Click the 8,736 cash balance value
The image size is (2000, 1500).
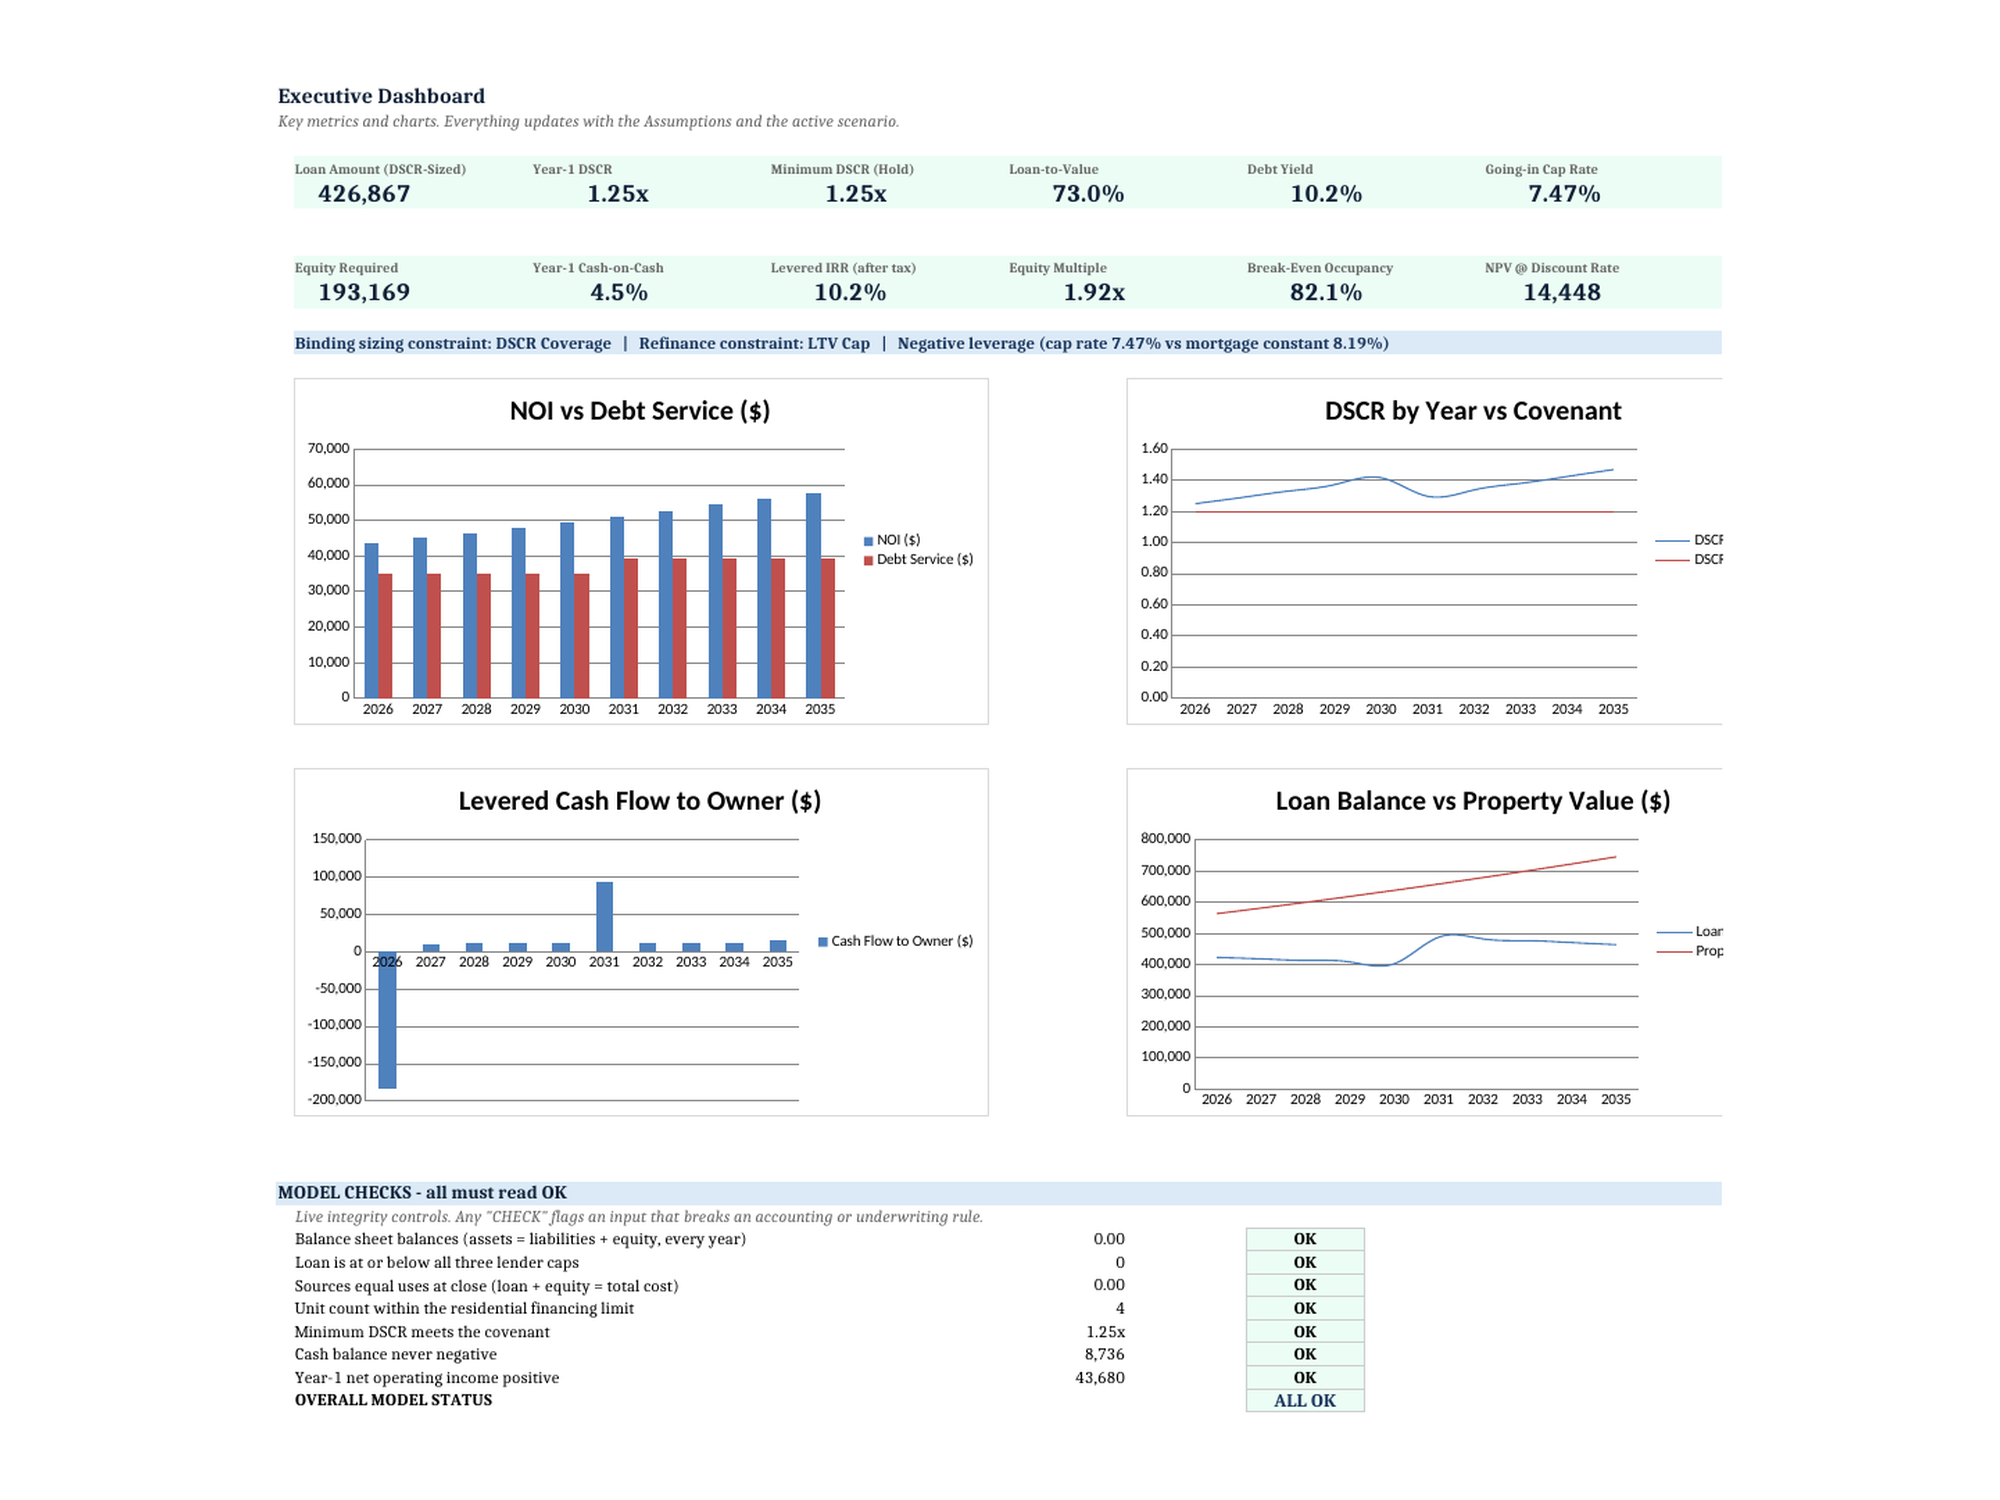click(x=1104, y=1355)
